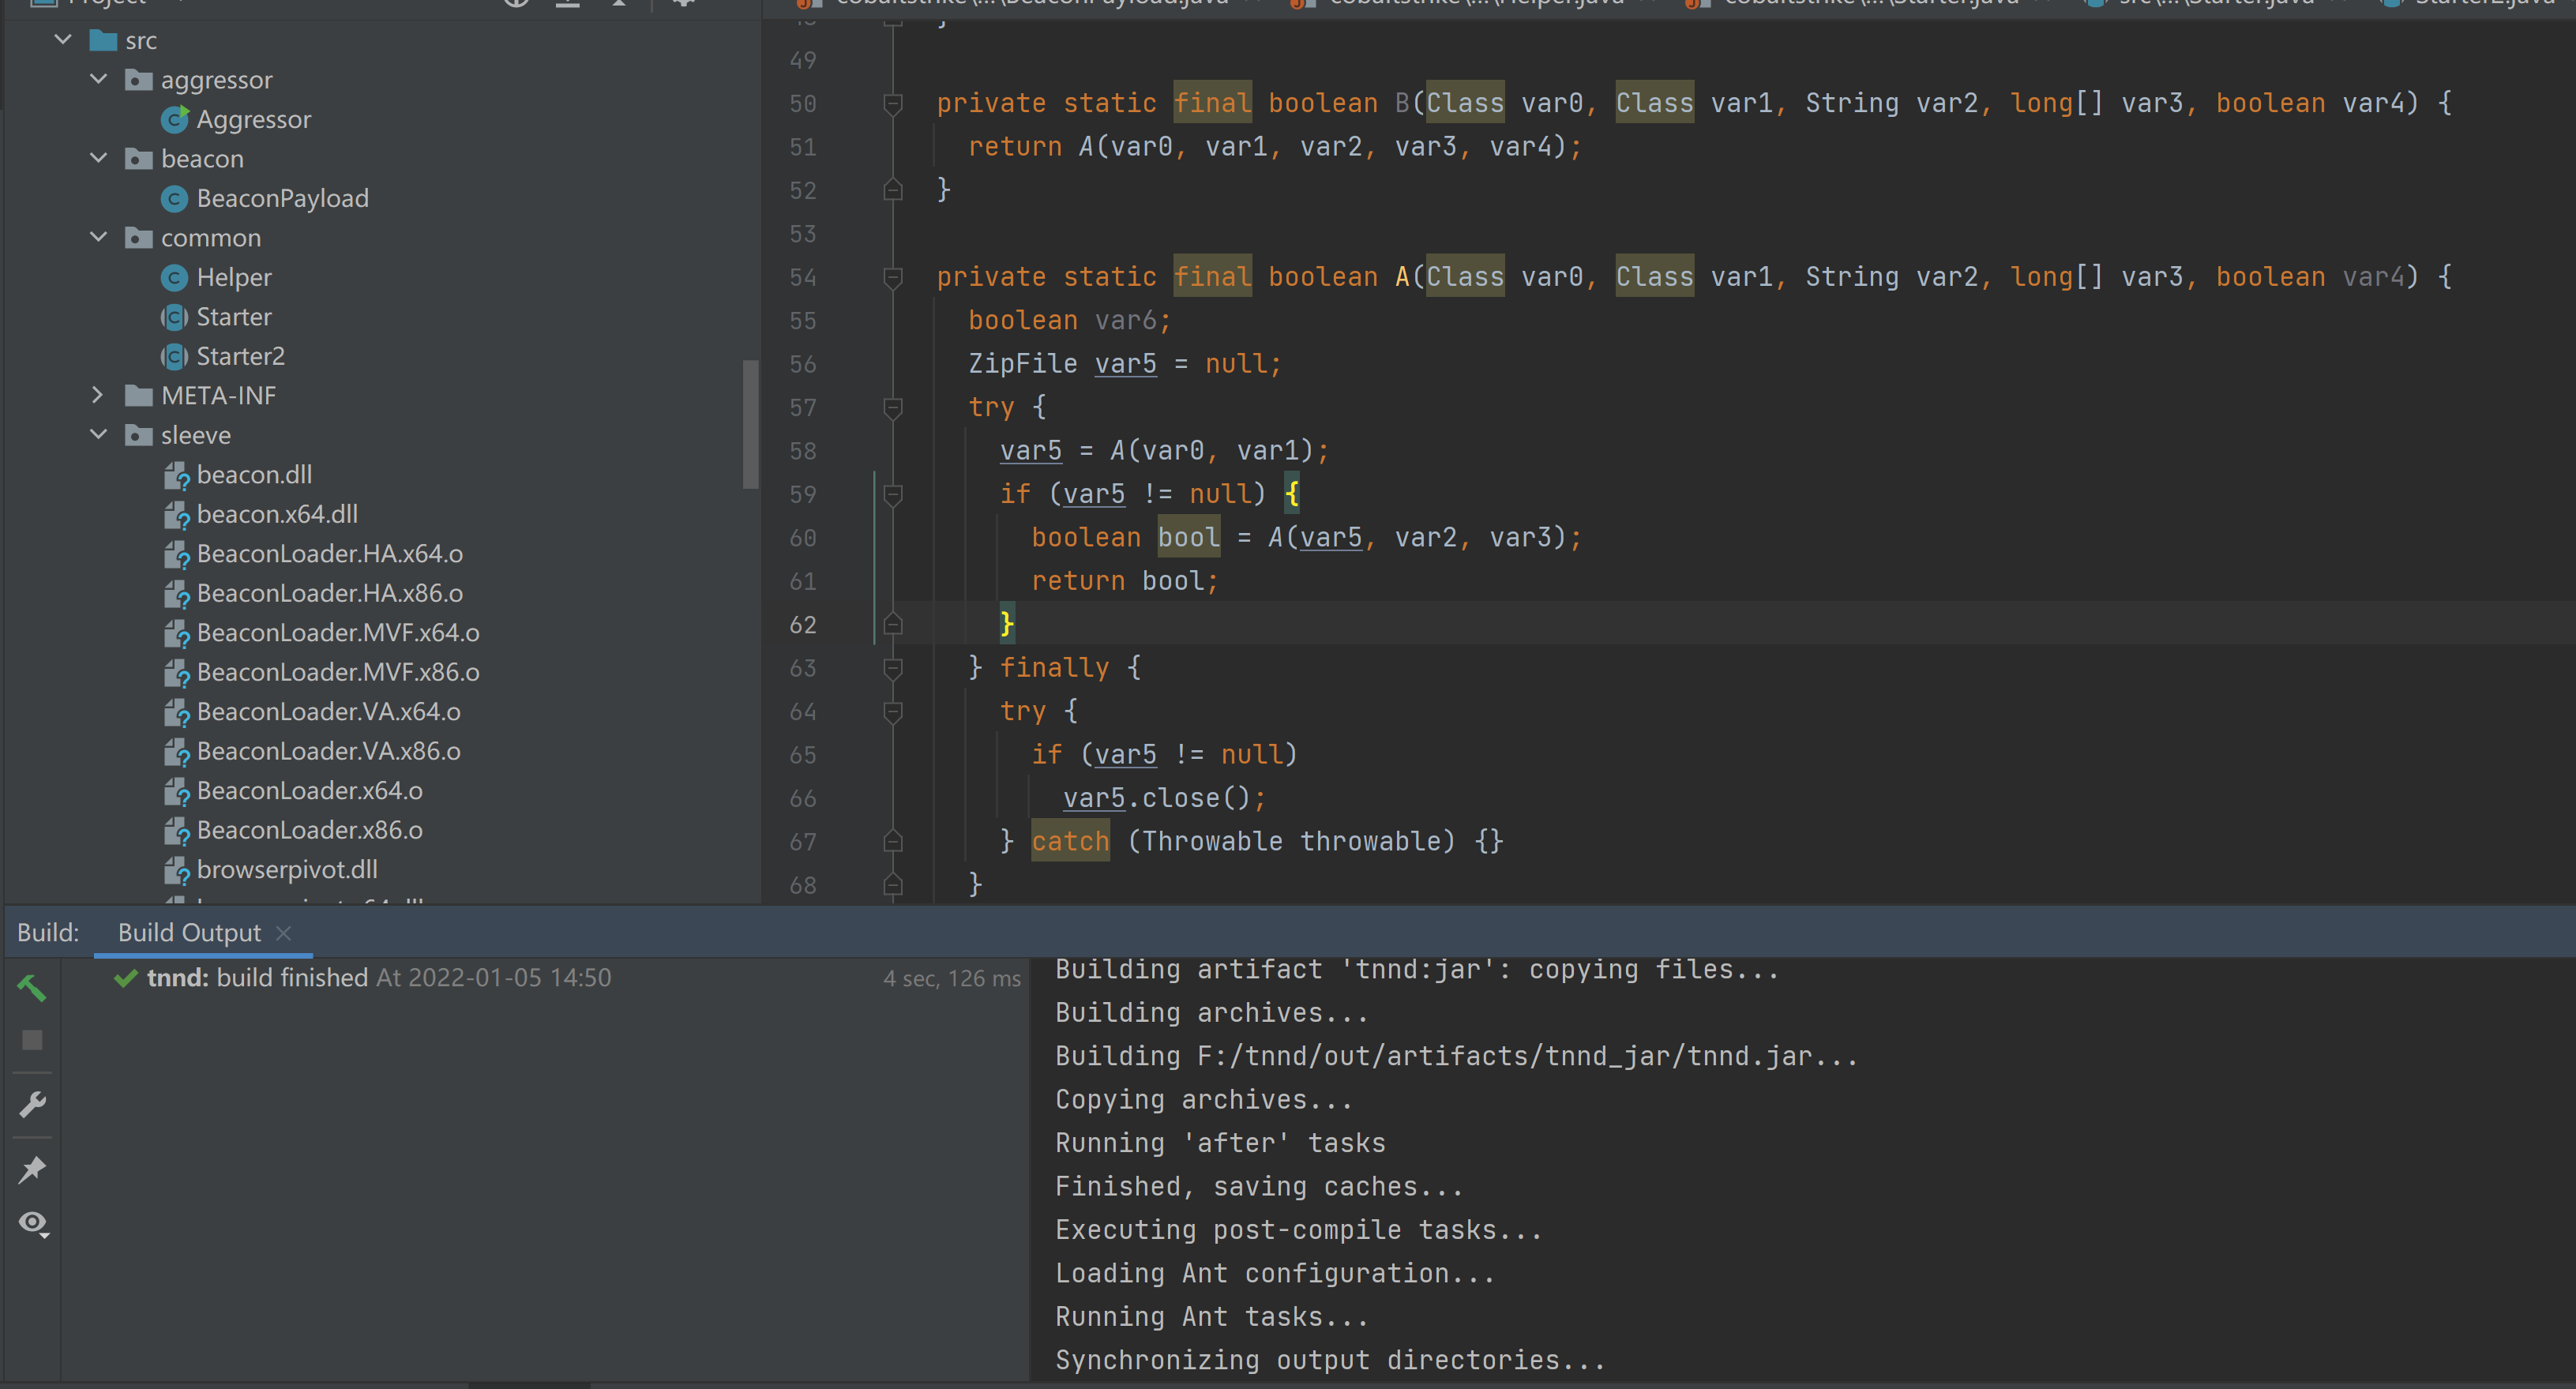Viewport: 2576px width, 1389px height.
Task: Click the green checkmark beside tnnd build finished
Action: (x=126, y=978)
